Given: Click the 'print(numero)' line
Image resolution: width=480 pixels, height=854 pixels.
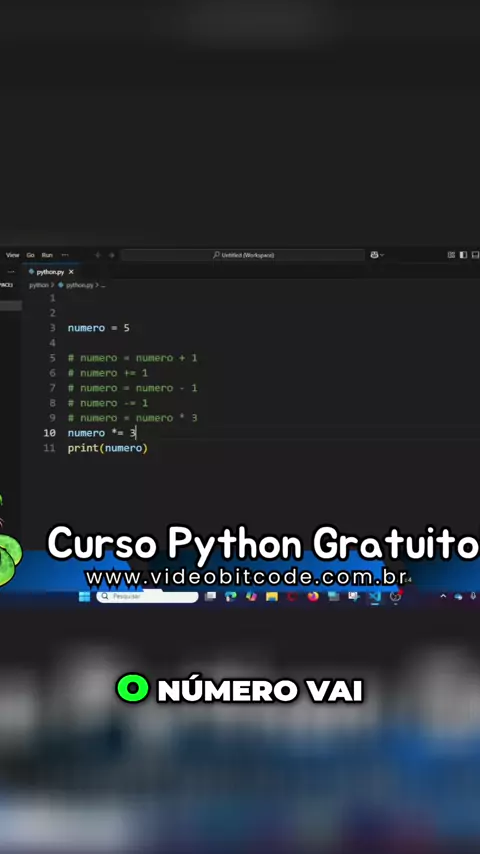Looking at the screenshot, I should click(108, 448).
